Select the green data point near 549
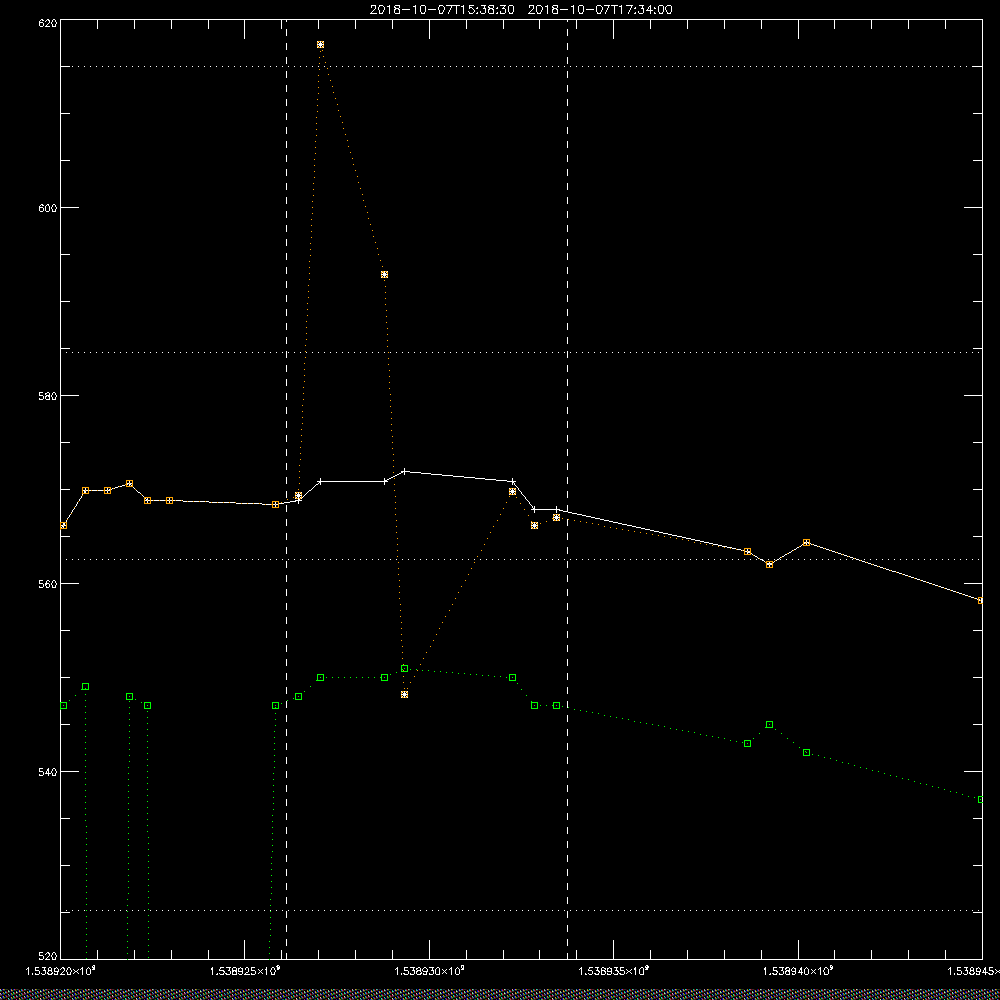The width and height of the screenshot is (1000, 1000). (x=85, y=687)
